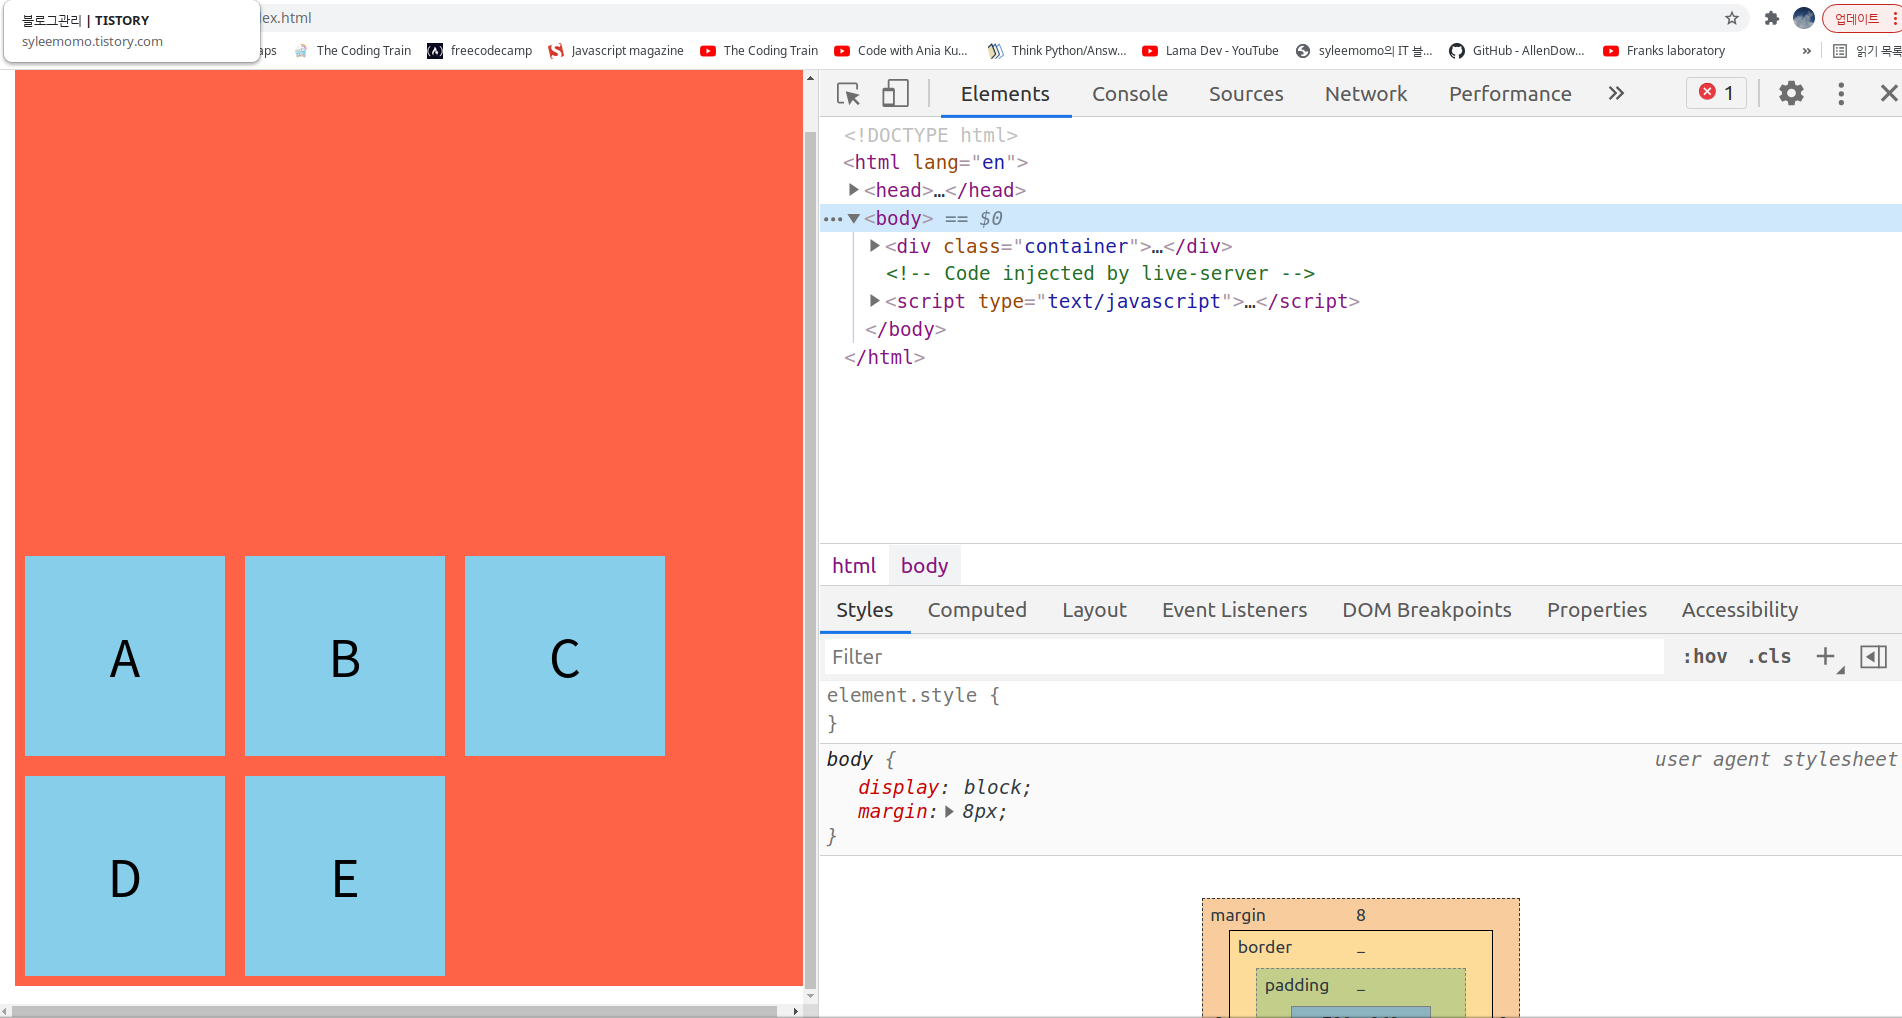Open the Accessibility pane tab
Screen dimensions: 1902x1018
click(x=1740, y=610)
